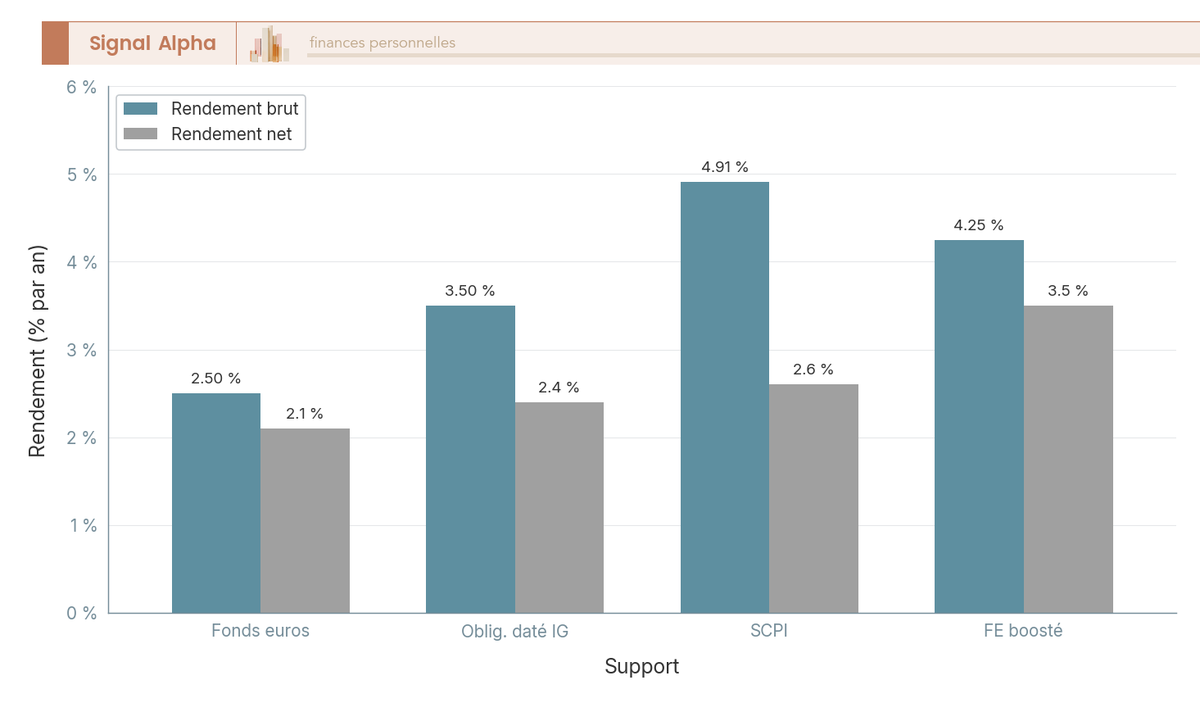The image size is (1200, 721).
Task: Toggle the Rendement net legend entry
Action: (x=208, y=134)
